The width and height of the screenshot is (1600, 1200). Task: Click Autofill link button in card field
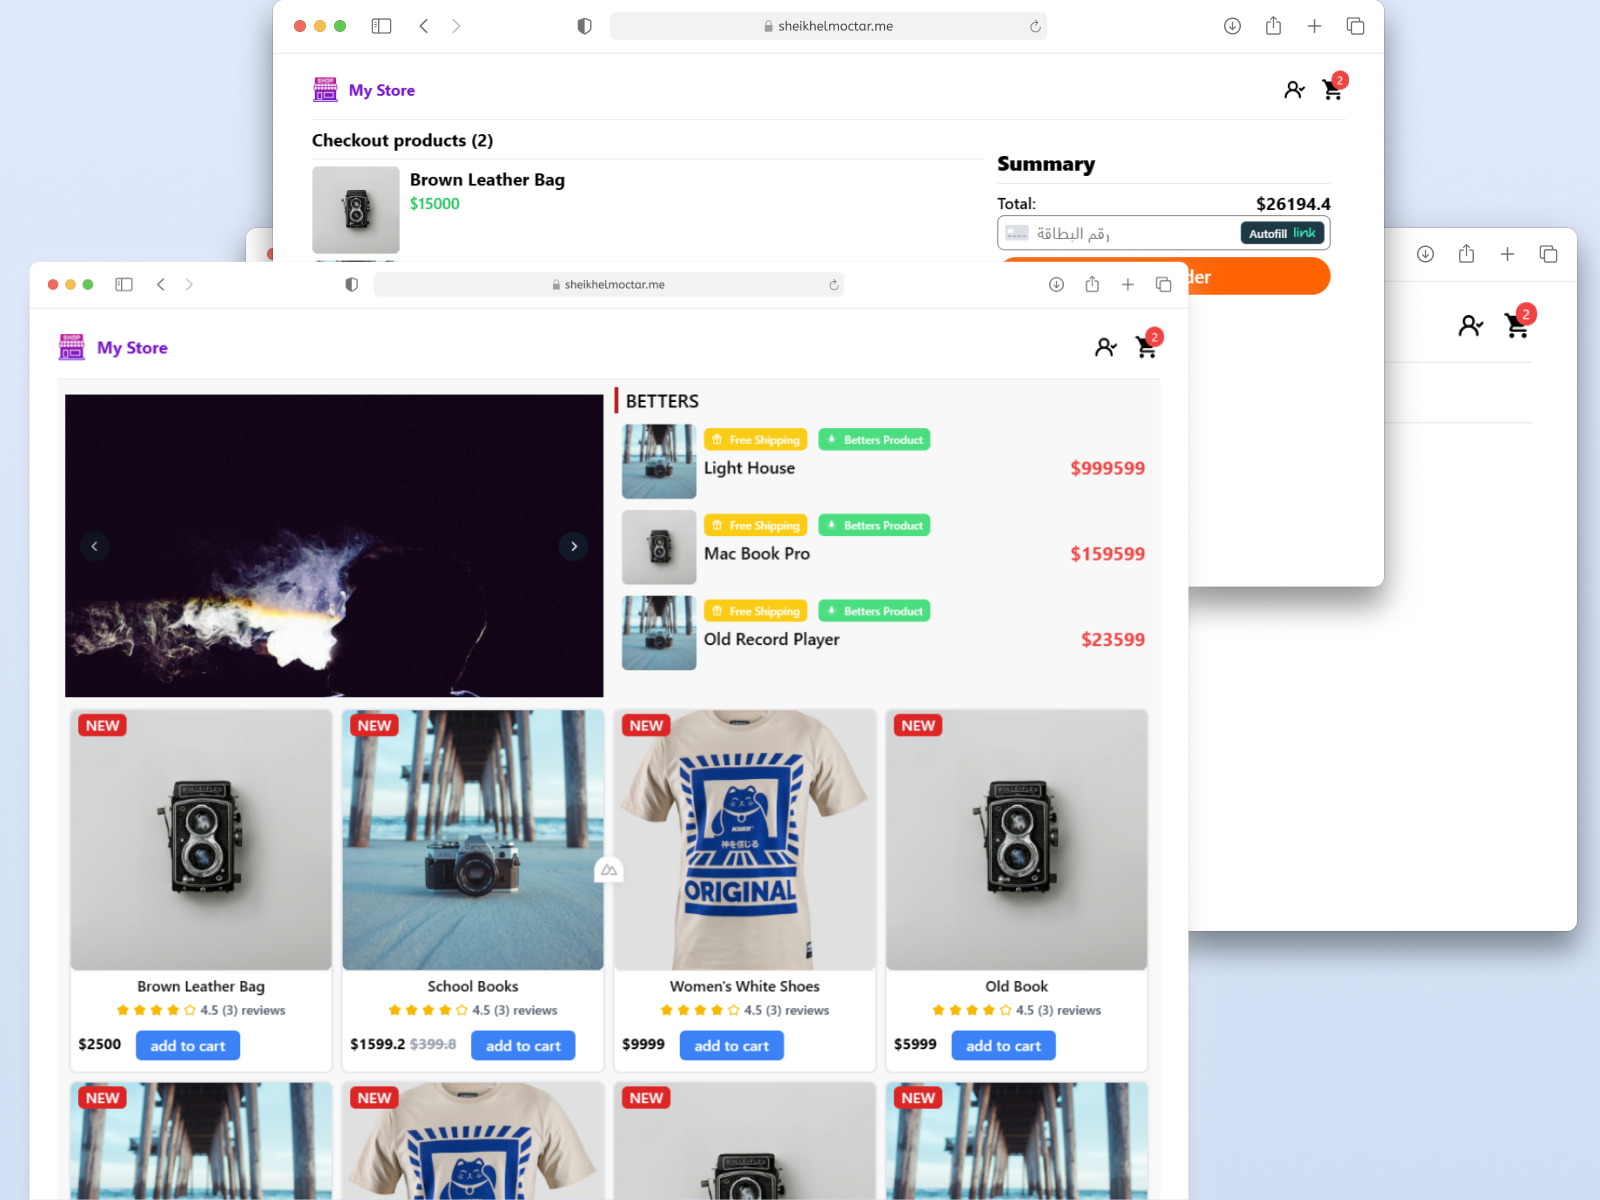[x=1283, y=233]
